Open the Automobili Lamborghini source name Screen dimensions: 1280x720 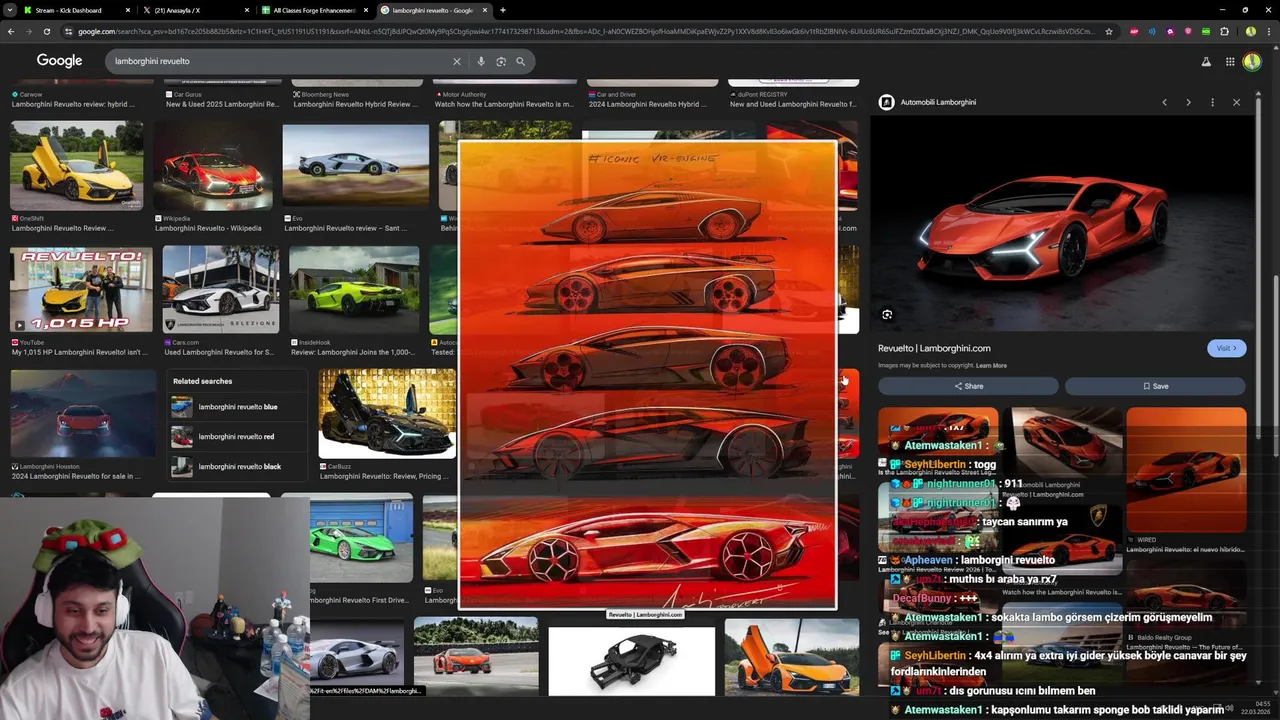(938, 102)
